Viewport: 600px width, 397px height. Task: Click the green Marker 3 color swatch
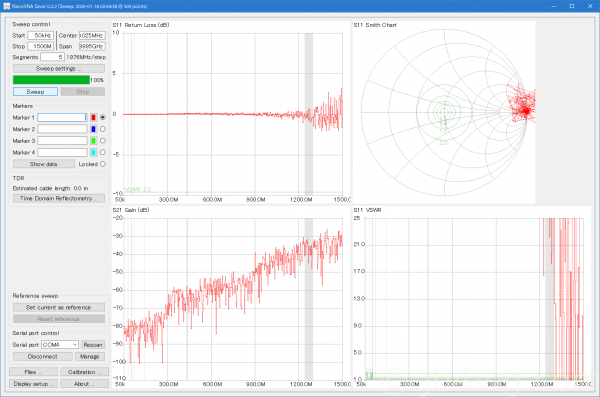(93, 141)
